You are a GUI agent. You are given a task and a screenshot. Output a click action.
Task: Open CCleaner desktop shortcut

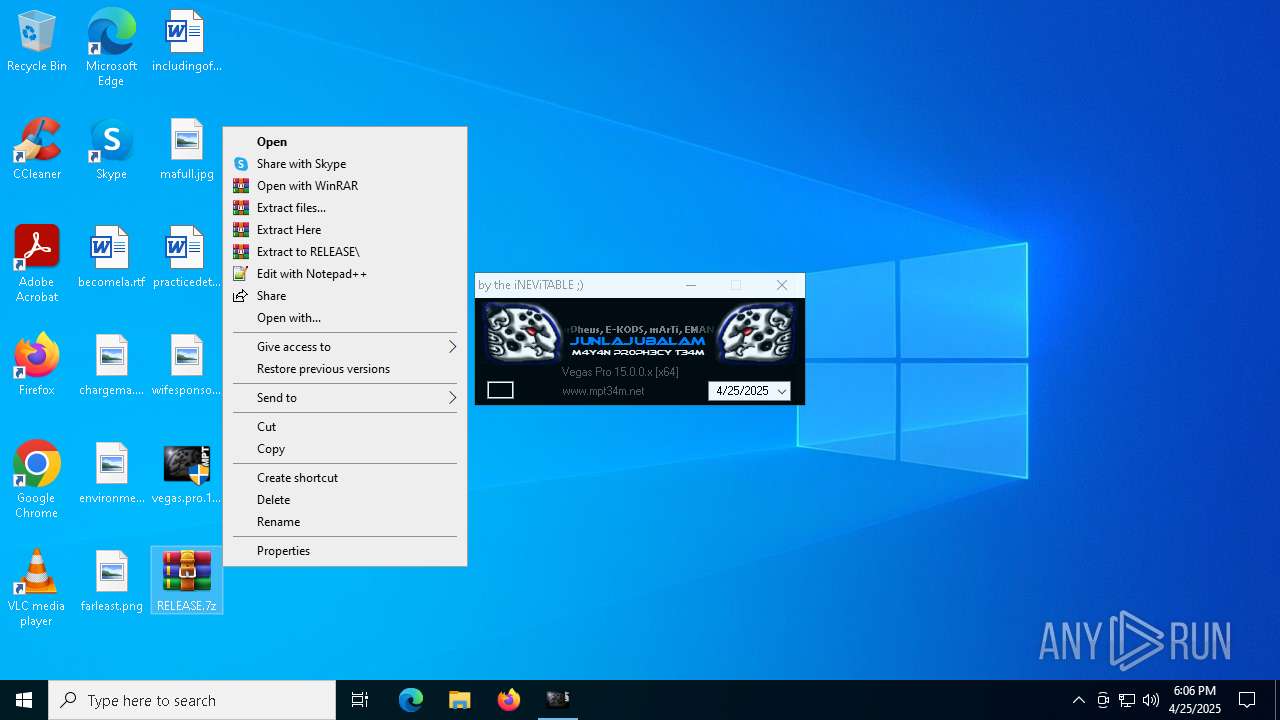point(37,149)
